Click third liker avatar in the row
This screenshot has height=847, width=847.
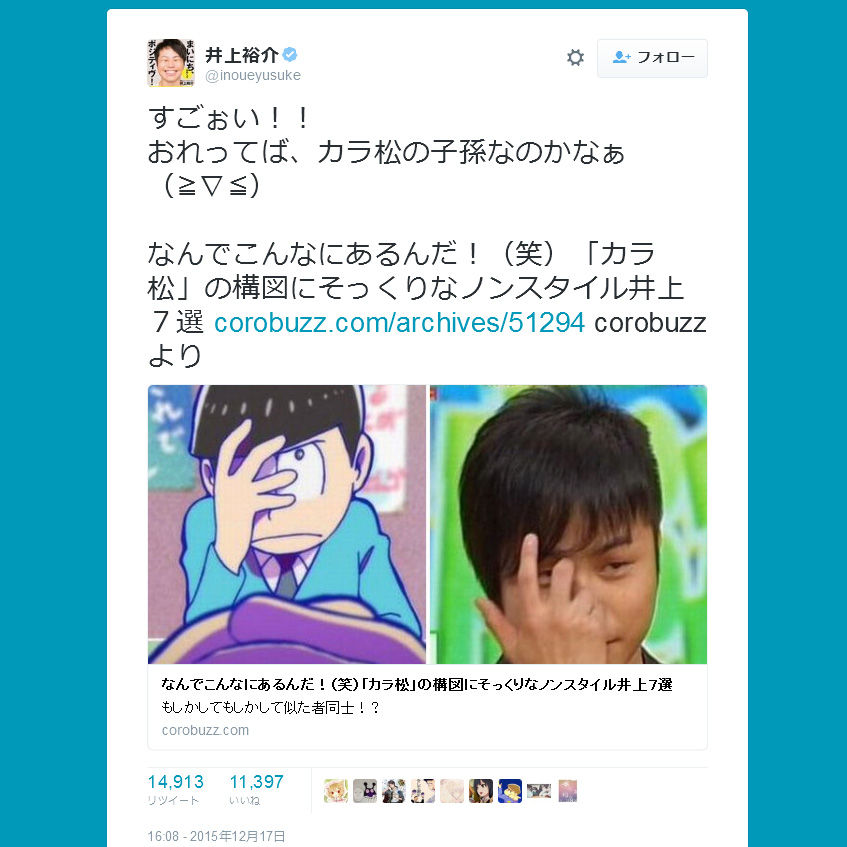click(x=394, y=791)
